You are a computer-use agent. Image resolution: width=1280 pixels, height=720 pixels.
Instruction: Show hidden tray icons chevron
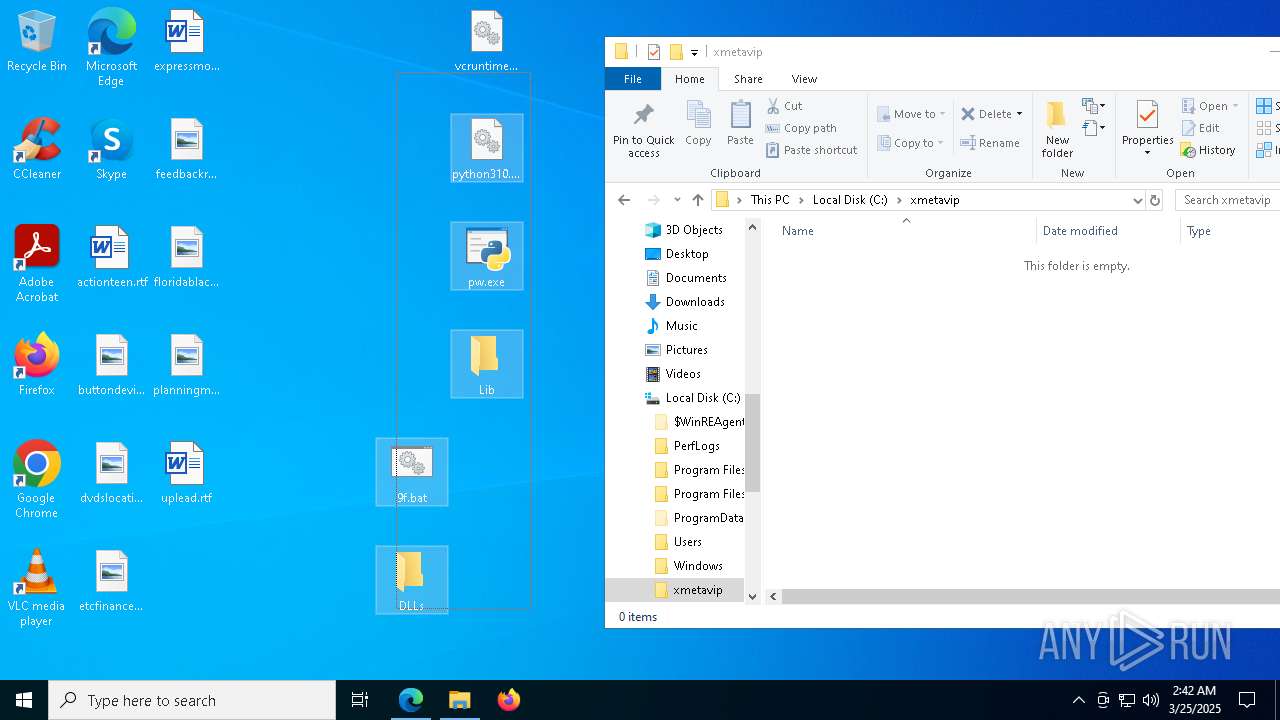click(x=1078, y=700)
